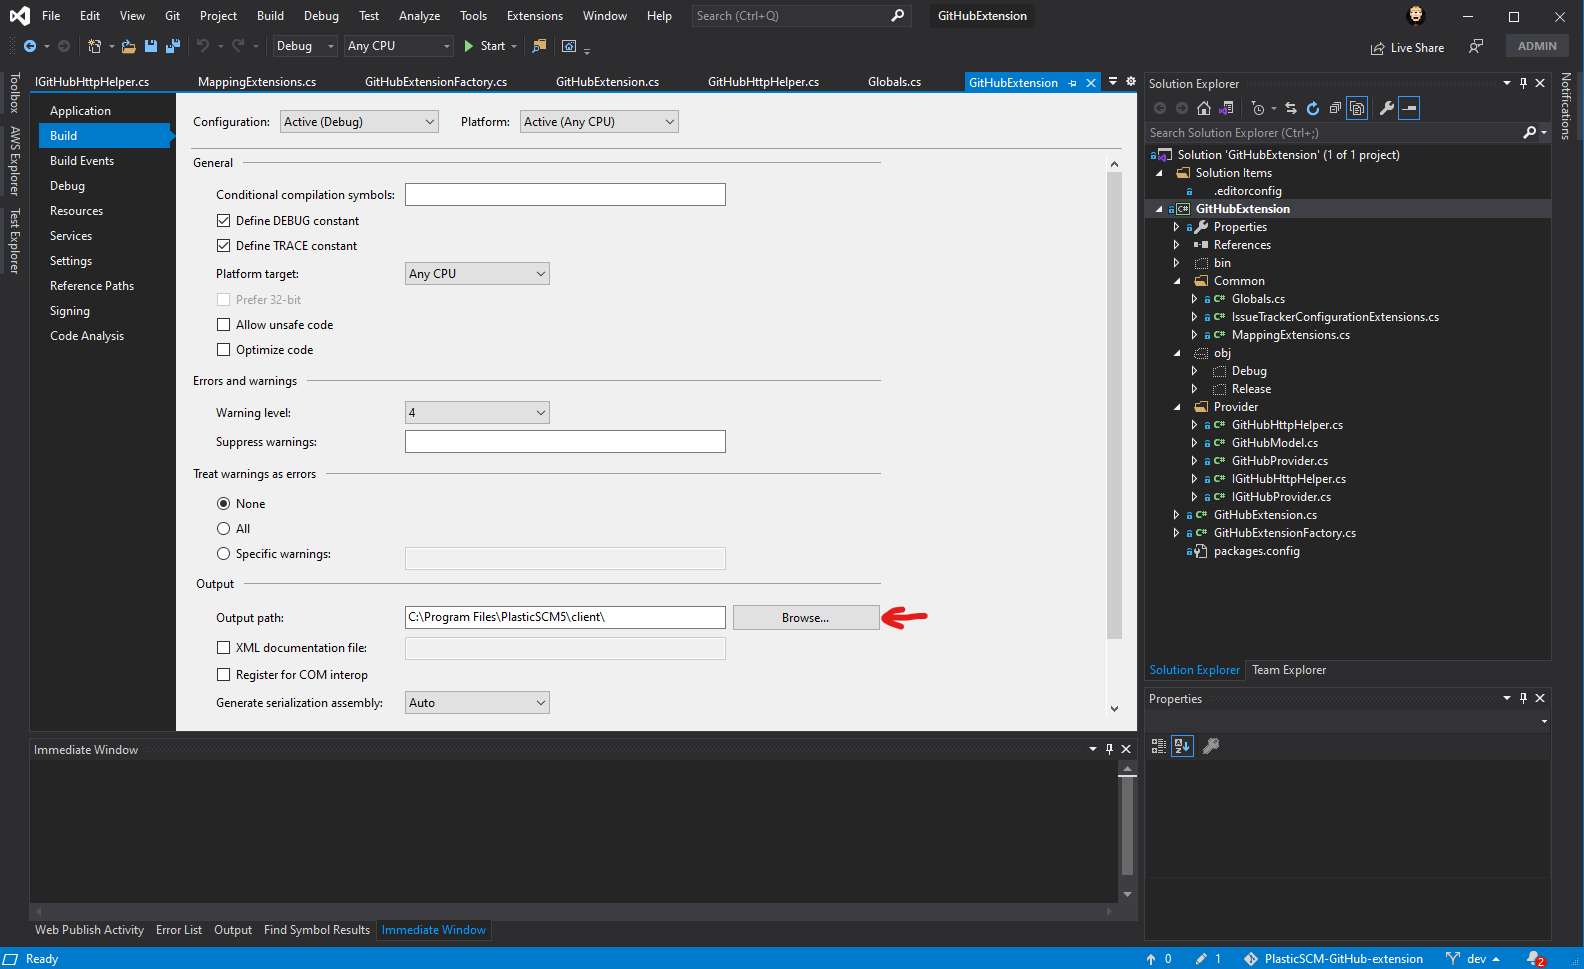Click the Save All multi-disk icon
This screenshot has width=1584, height=969.
(x=173, y=46)
